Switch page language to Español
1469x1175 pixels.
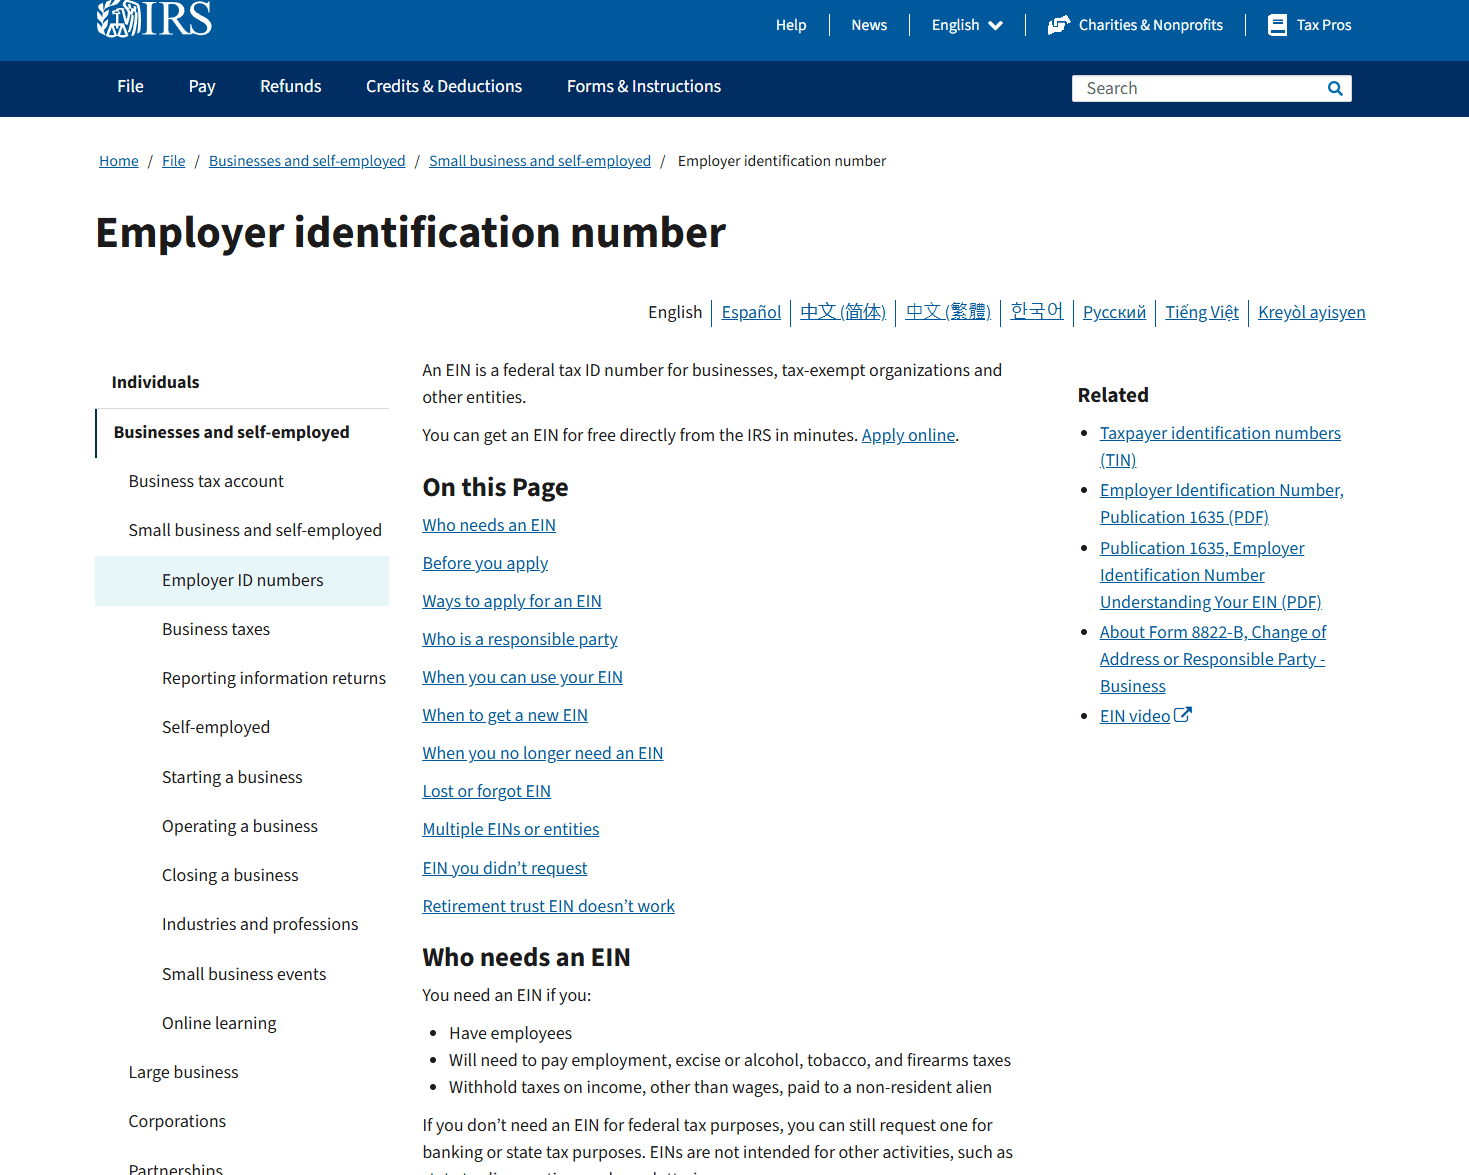pos(751,312)
